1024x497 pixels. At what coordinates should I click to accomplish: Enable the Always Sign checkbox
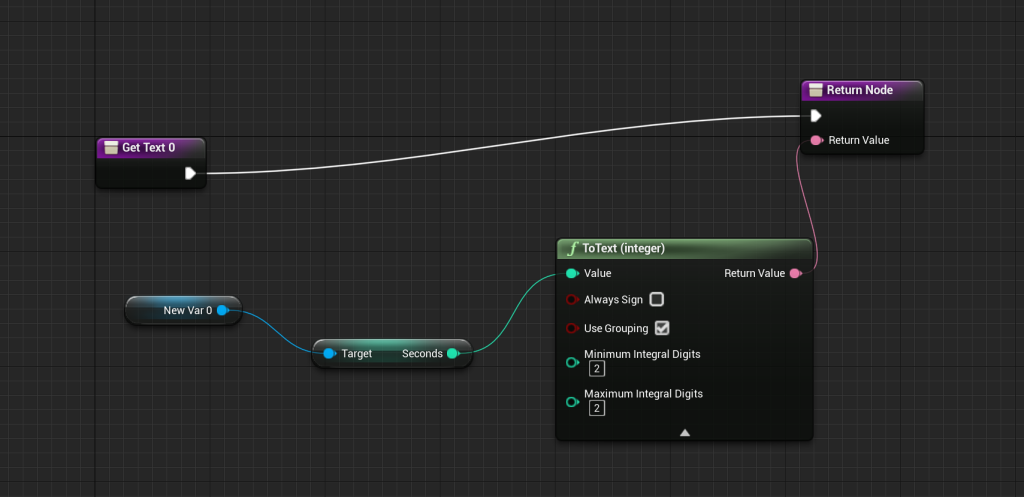click(657, 299)
